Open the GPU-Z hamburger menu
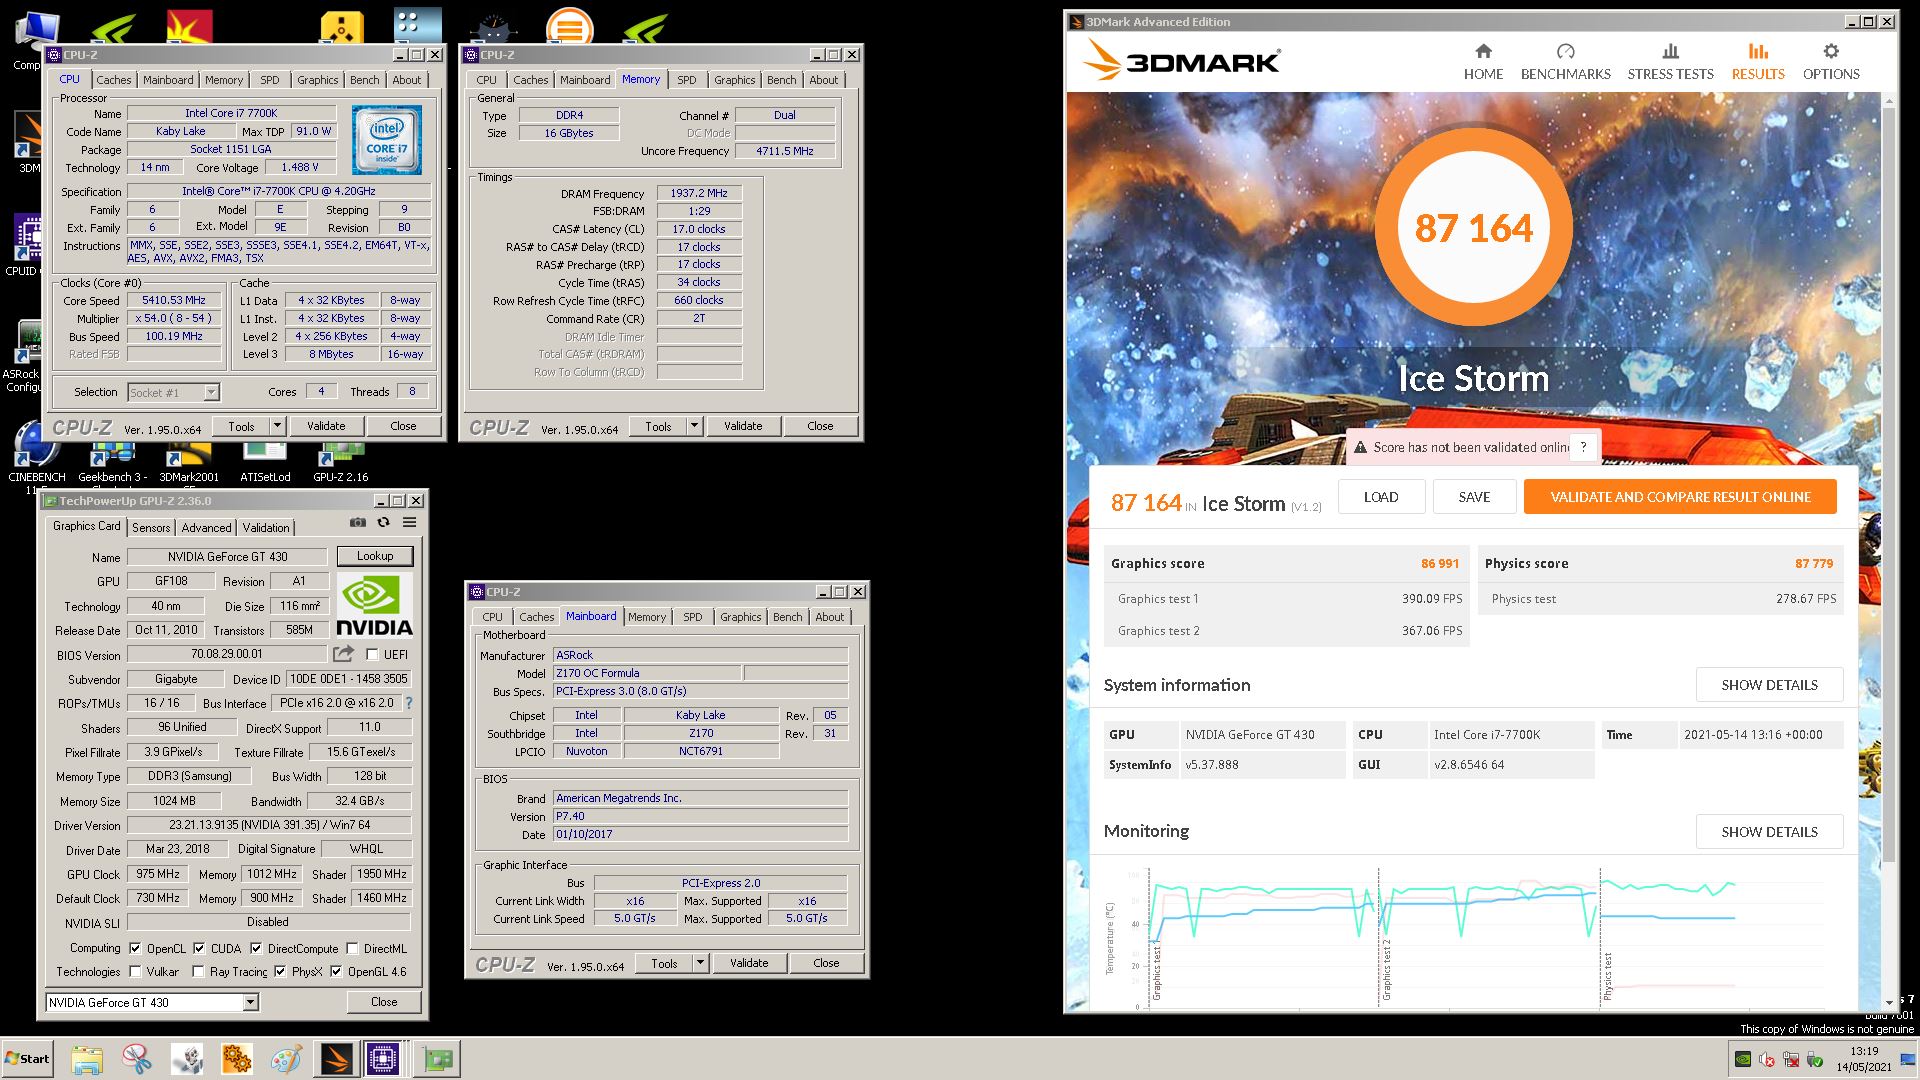This screenshot has width=1920, height=1080. pyautogui.click(x=409, y=522)
